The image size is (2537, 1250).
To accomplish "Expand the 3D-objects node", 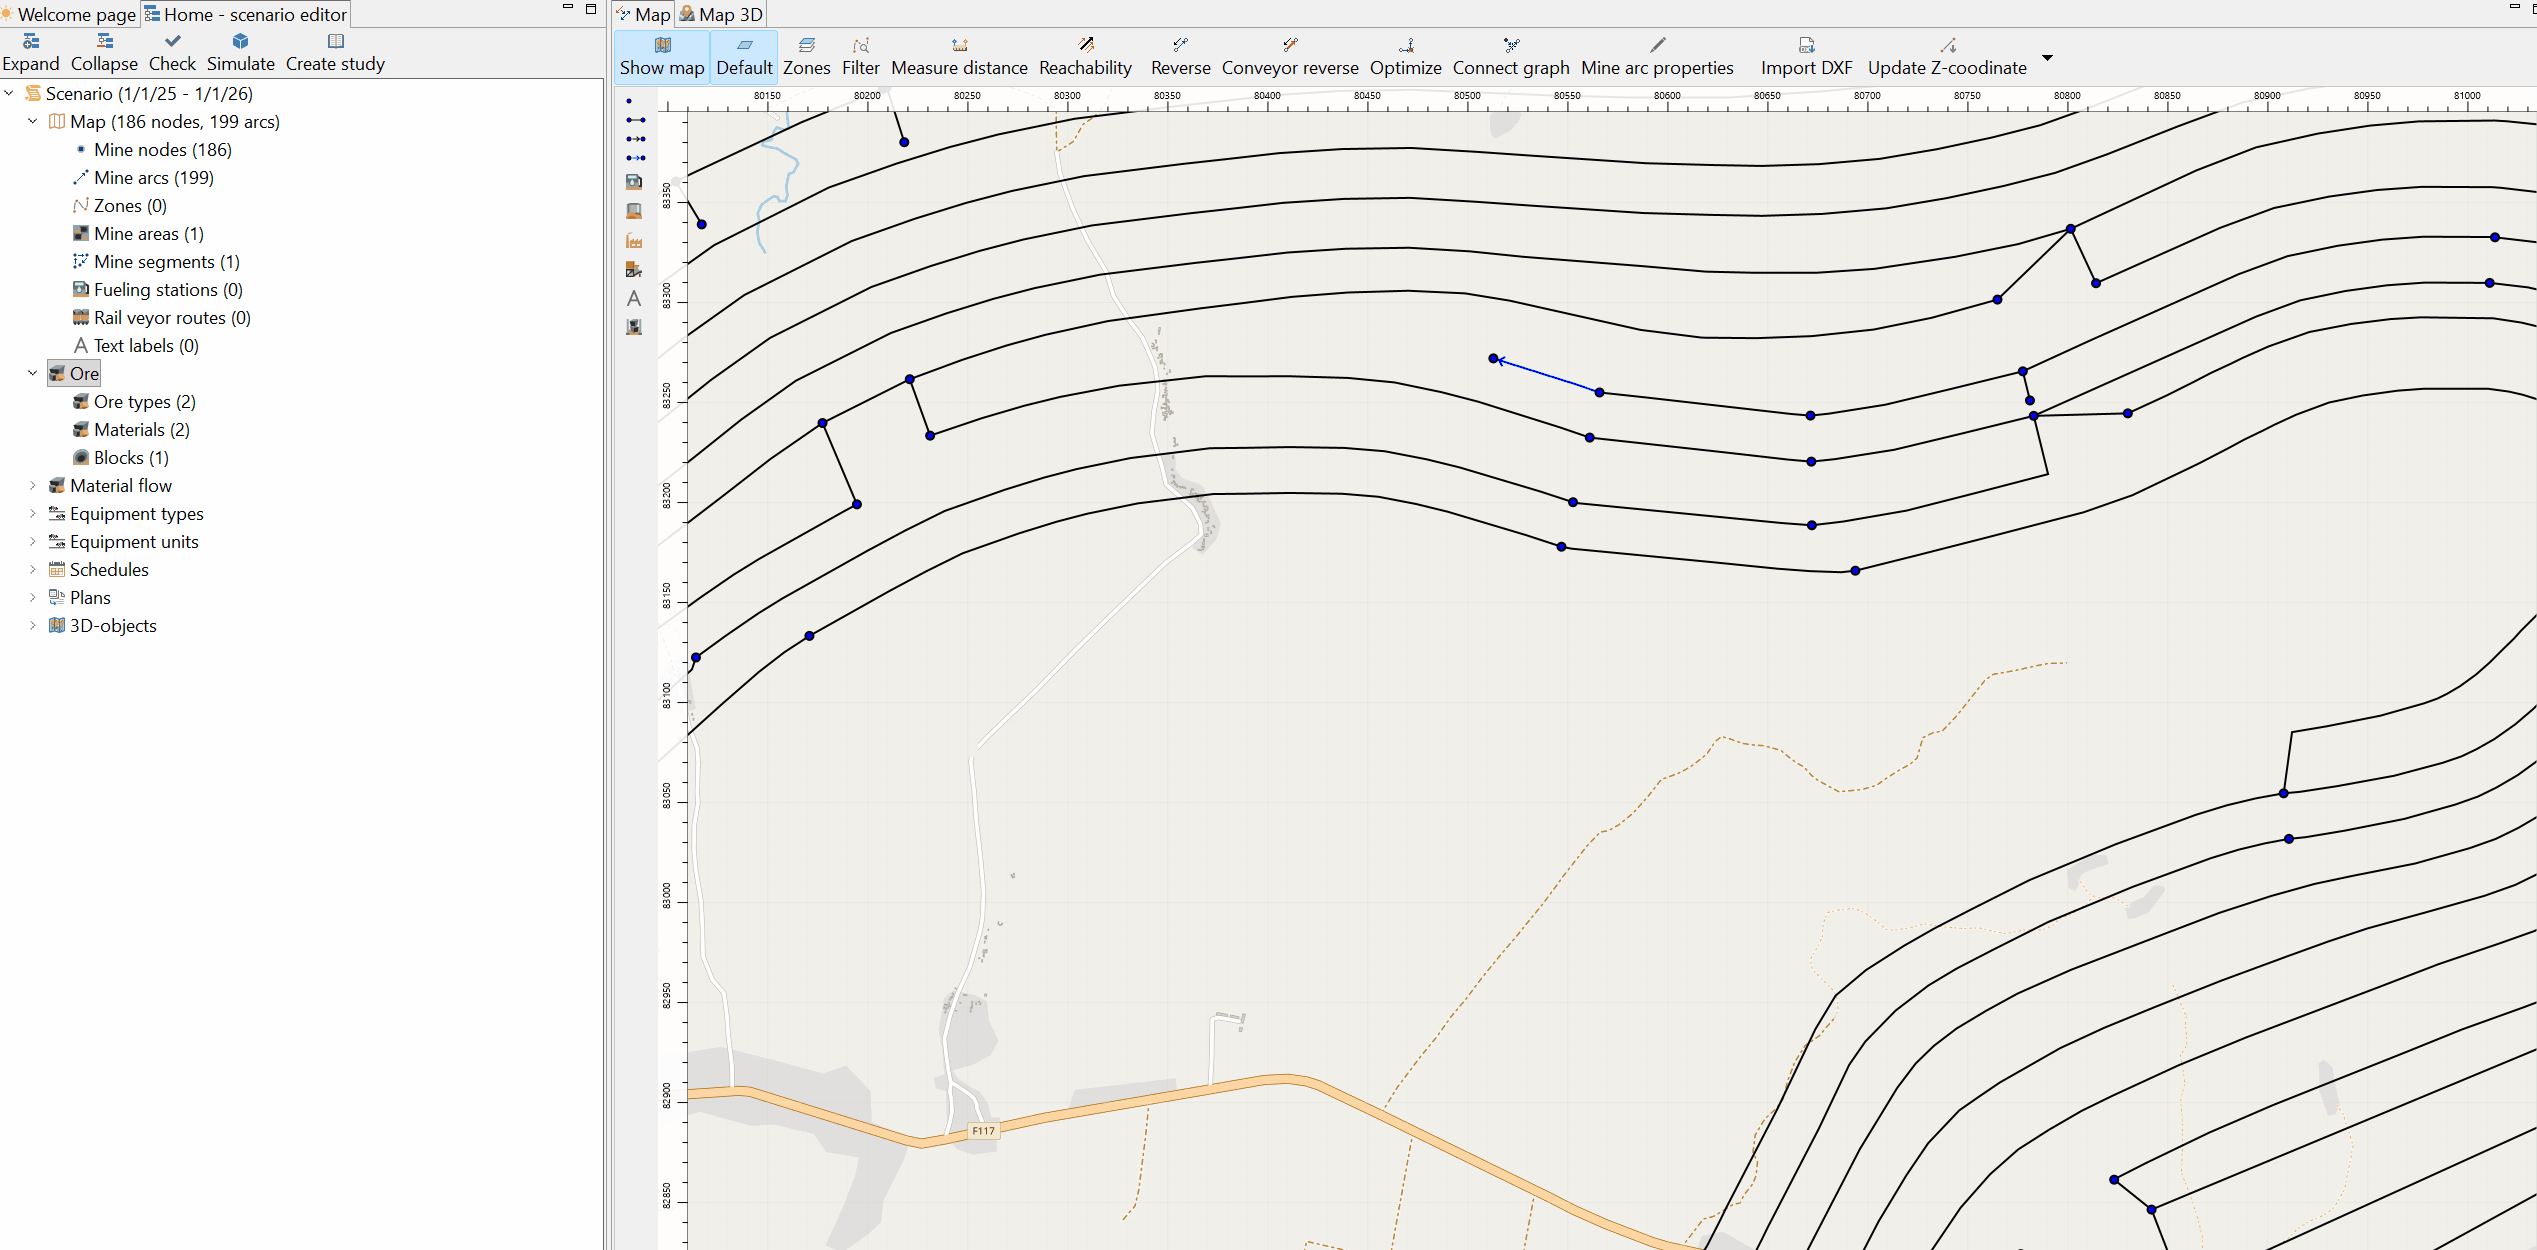I will (x=33, y=625).
